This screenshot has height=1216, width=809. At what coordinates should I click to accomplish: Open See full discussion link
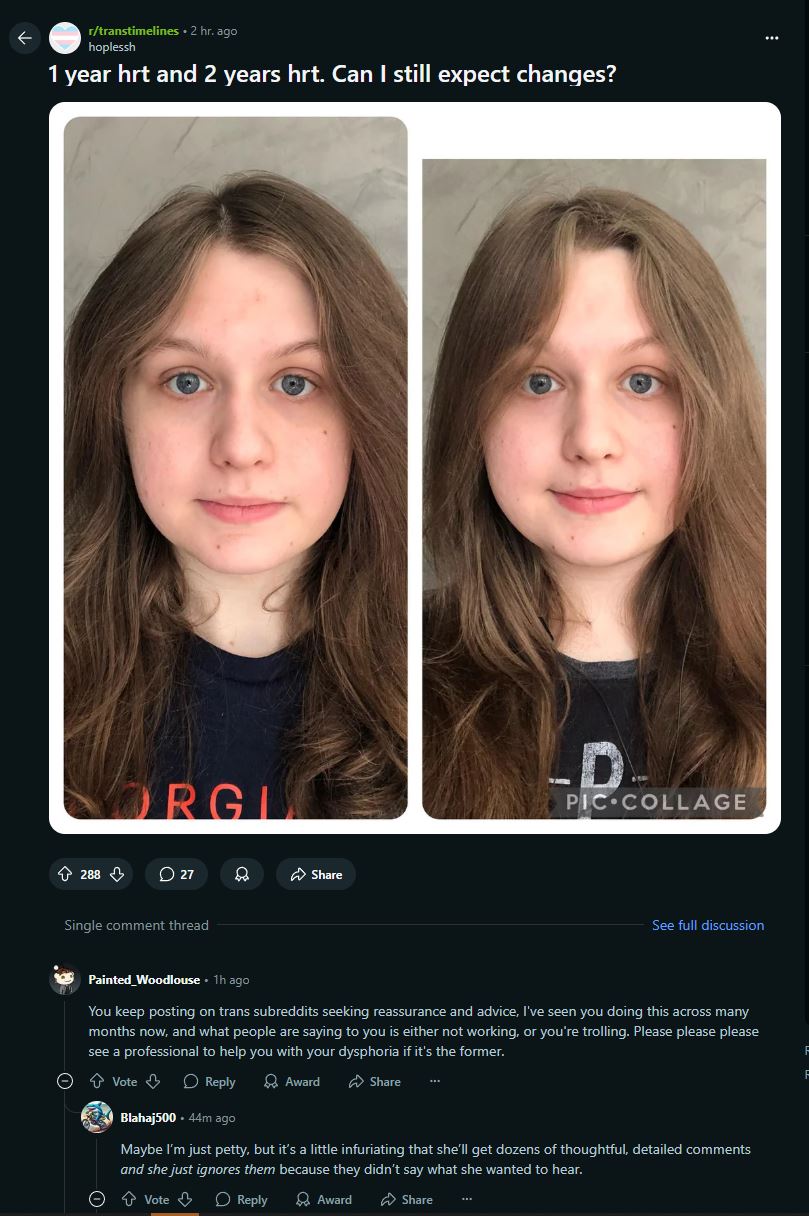[x=708, y=925]
